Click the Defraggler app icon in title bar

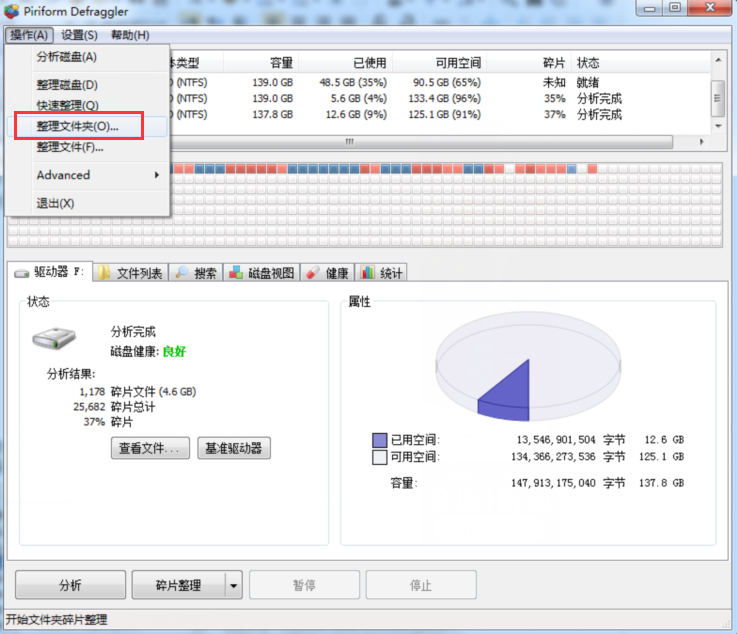coord(12,11)
